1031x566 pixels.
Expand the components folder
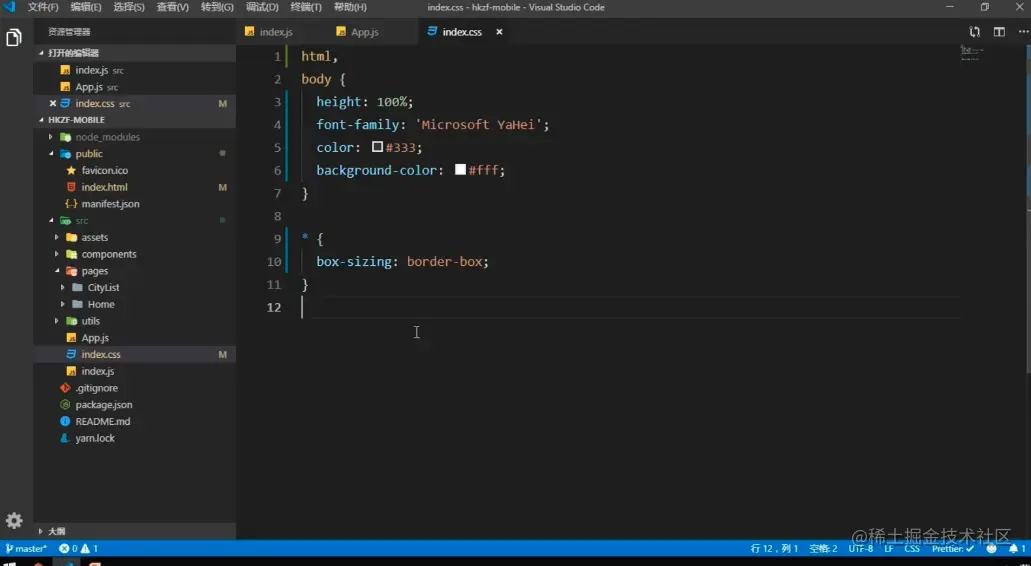coord(108,254)
